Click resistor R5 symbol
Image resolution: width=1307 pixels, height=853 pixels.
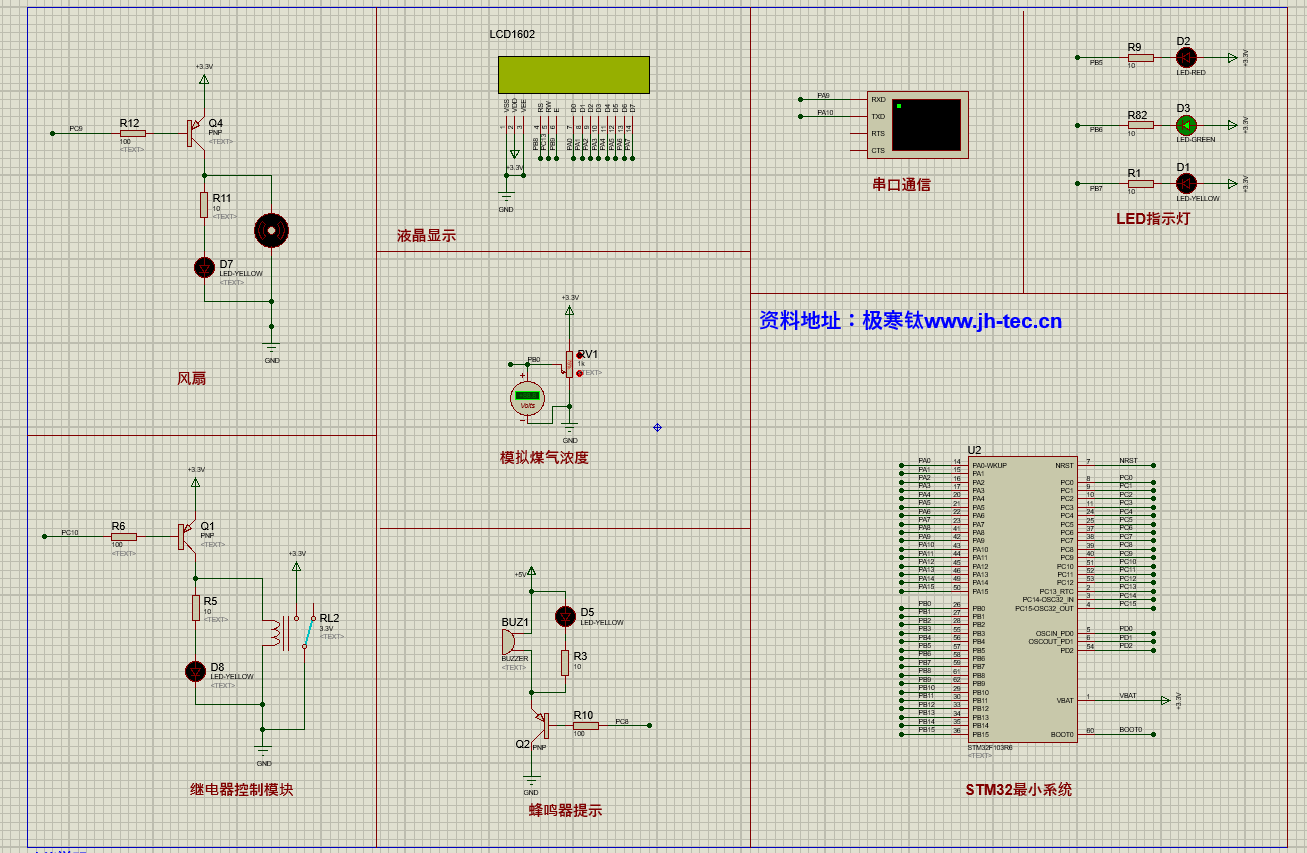196,608
